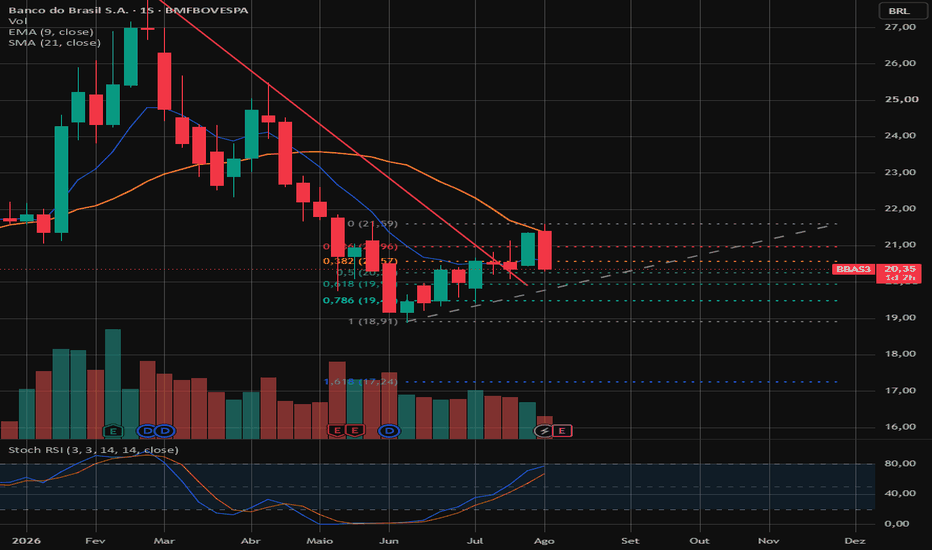
Task: Click the green E earnings marker in February
Action: (113, 431)
